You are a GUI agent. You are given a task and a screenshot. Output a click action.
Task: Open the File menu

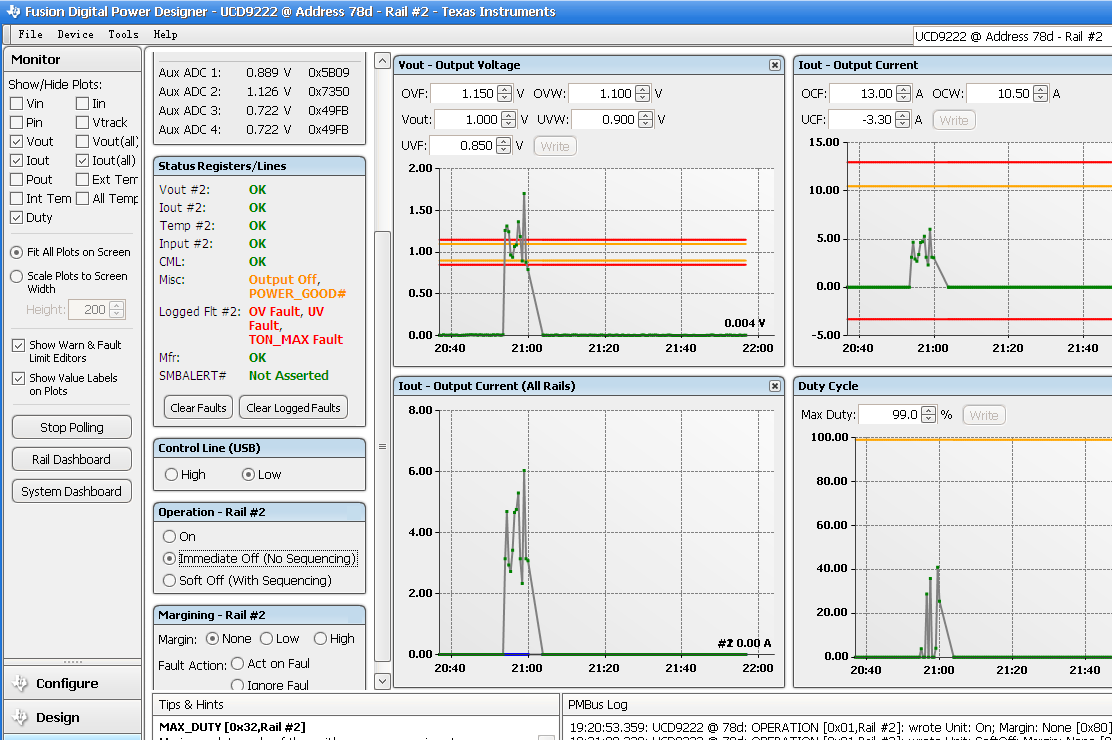(x=30, y=34)
